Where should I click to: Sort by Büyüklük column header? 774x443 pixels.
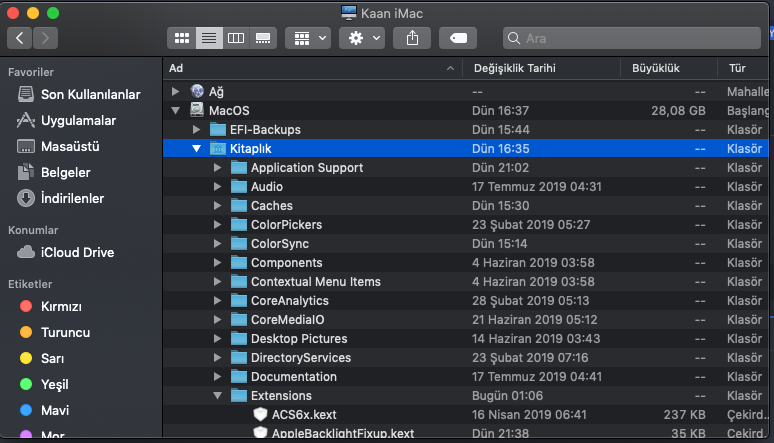655,68
